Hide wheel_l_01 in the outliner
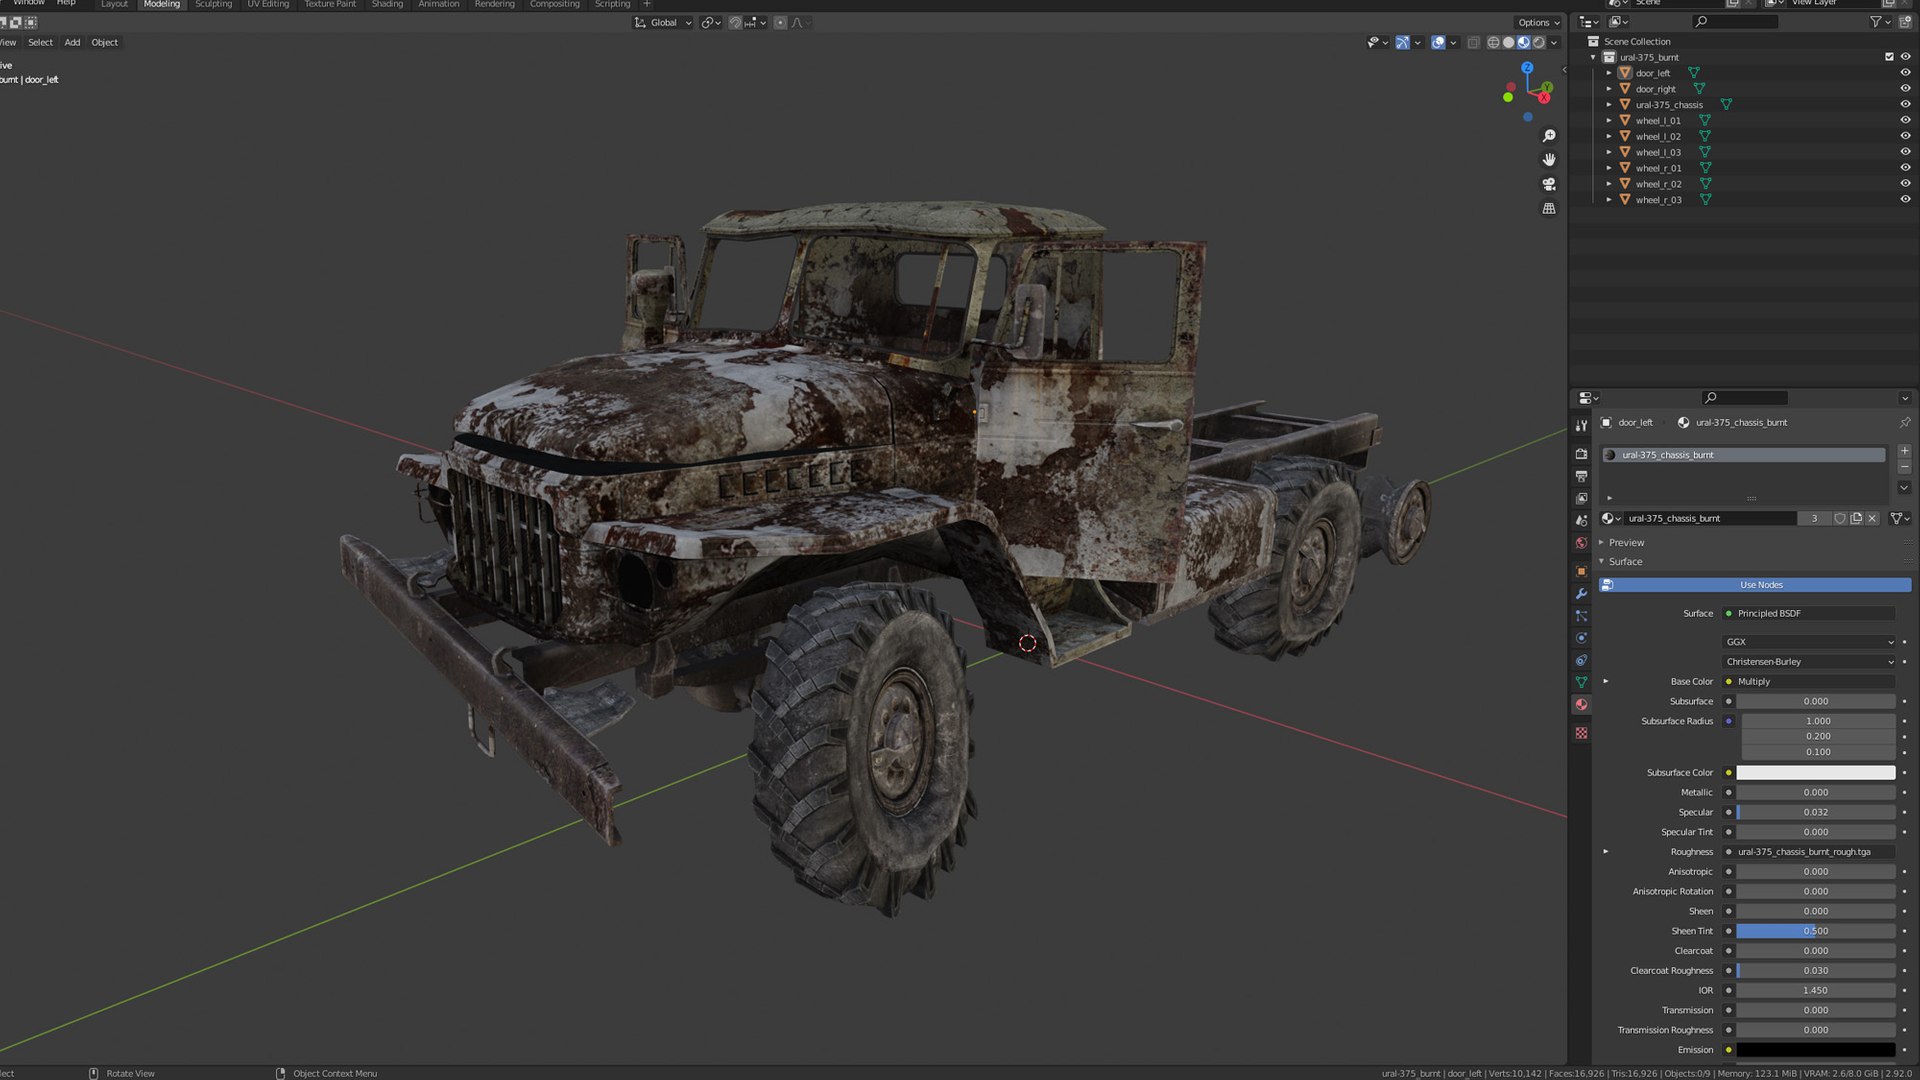1920x1080 pixels. (1905, 120)
